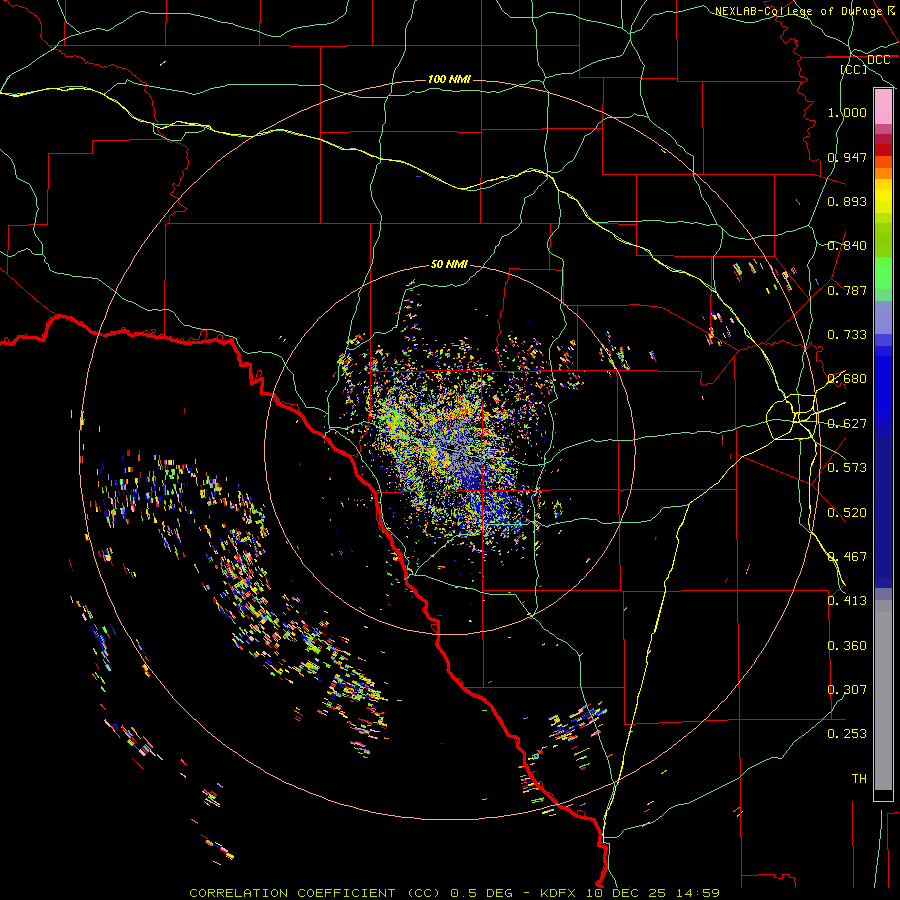Image resolution: width=900 pixels, height=900 pixels.
Task: Click the 0.680 scale value
Action: 847,379
